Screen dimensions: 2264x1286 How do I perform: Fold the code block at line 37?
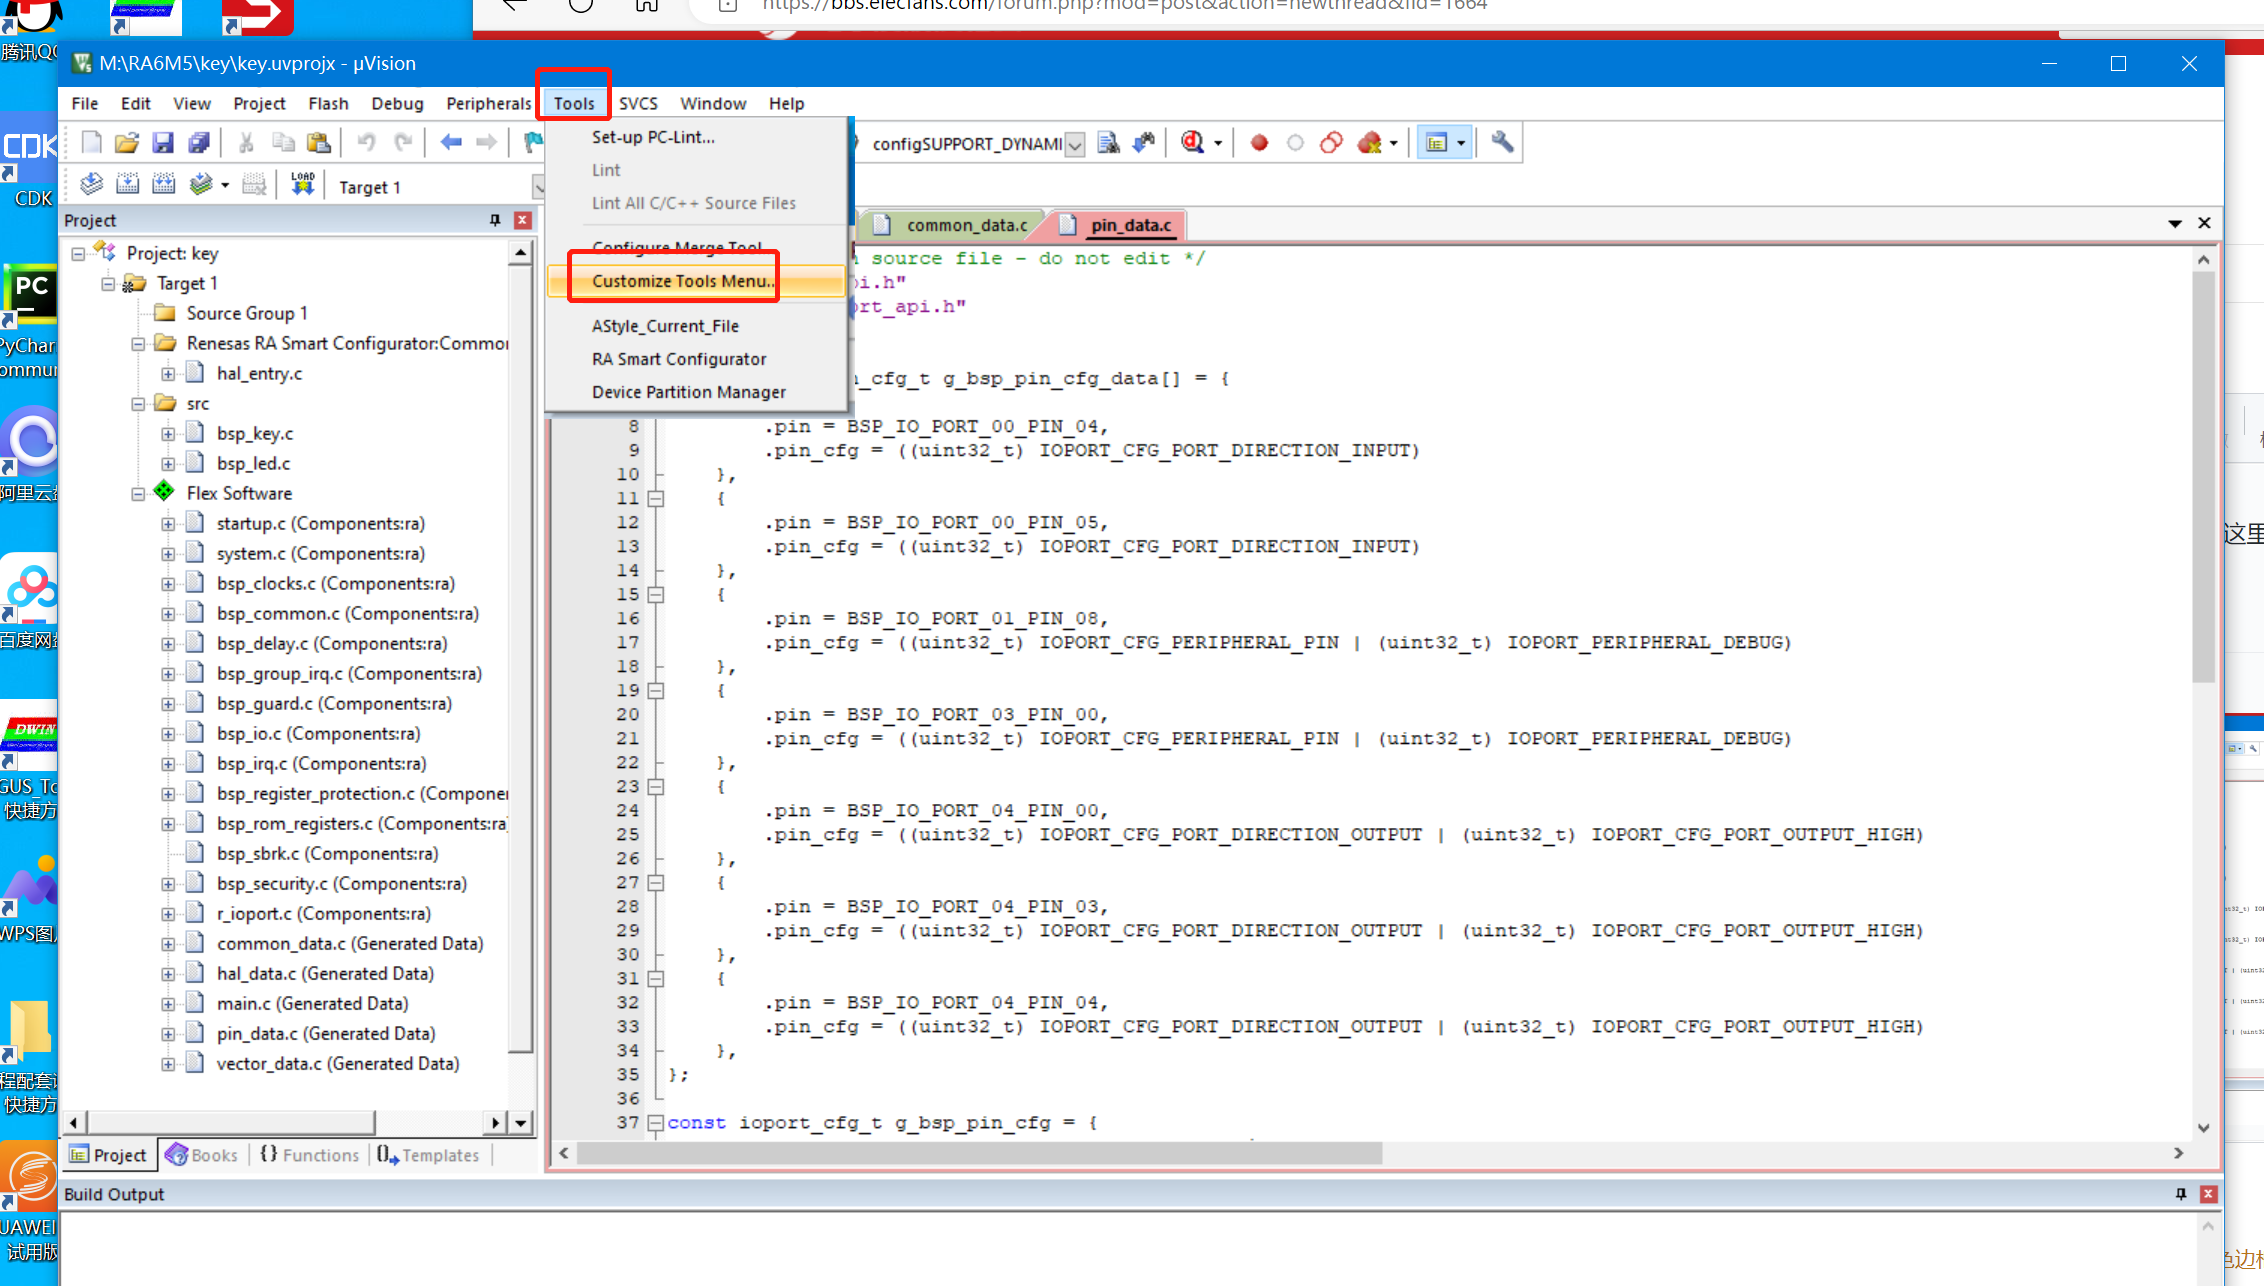[x=656, y=1123]
